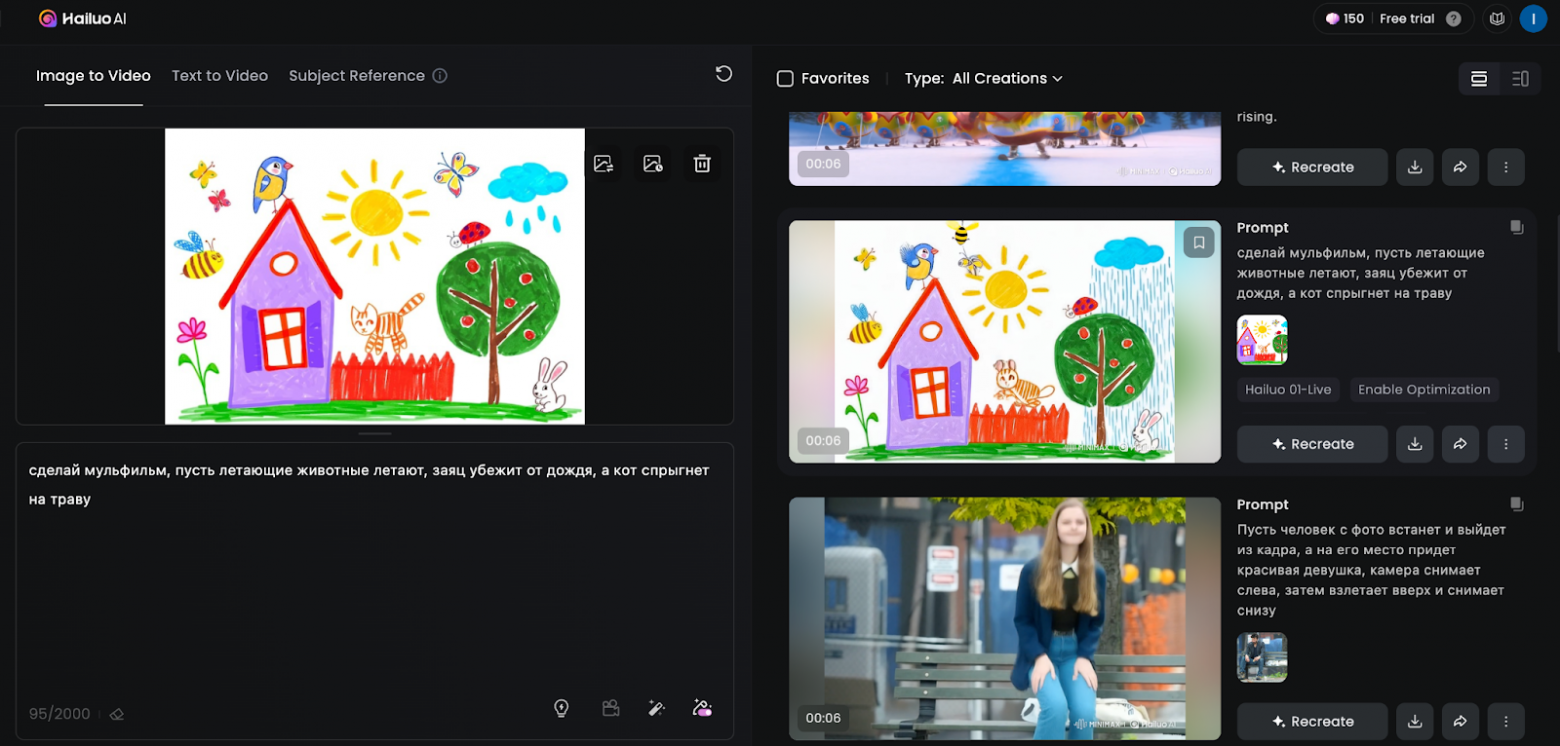
Task: Open more options for house drawing video
Action: pyautogui.click(x=1506, y=444)
